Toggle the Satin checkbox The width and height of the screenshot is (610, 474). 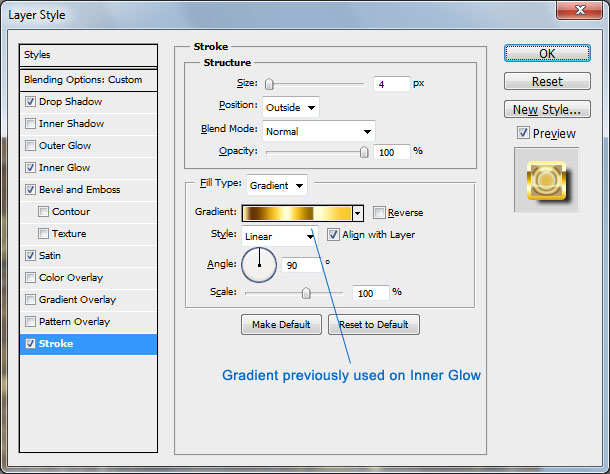click(30, 255)
